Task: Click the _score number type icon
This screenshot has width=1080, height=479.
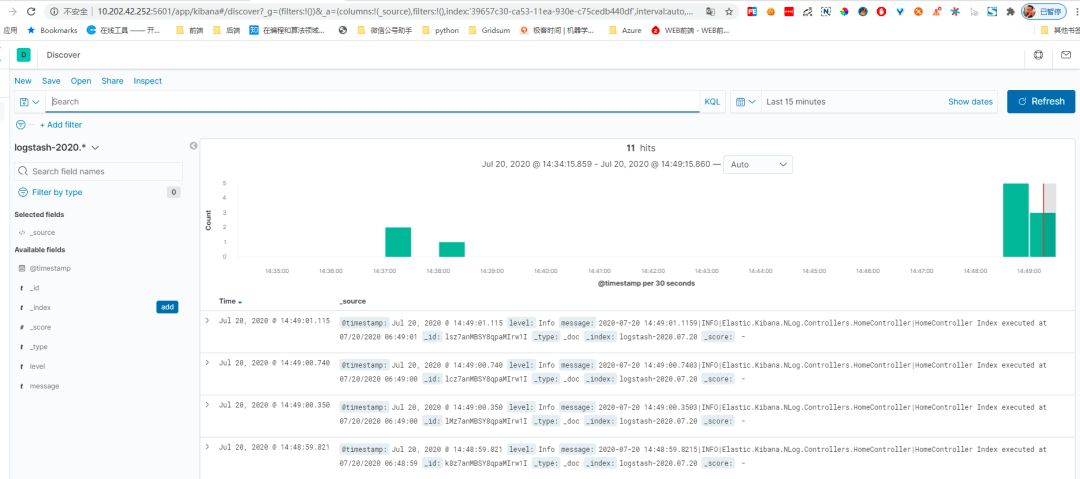Action: coord(22,327)
